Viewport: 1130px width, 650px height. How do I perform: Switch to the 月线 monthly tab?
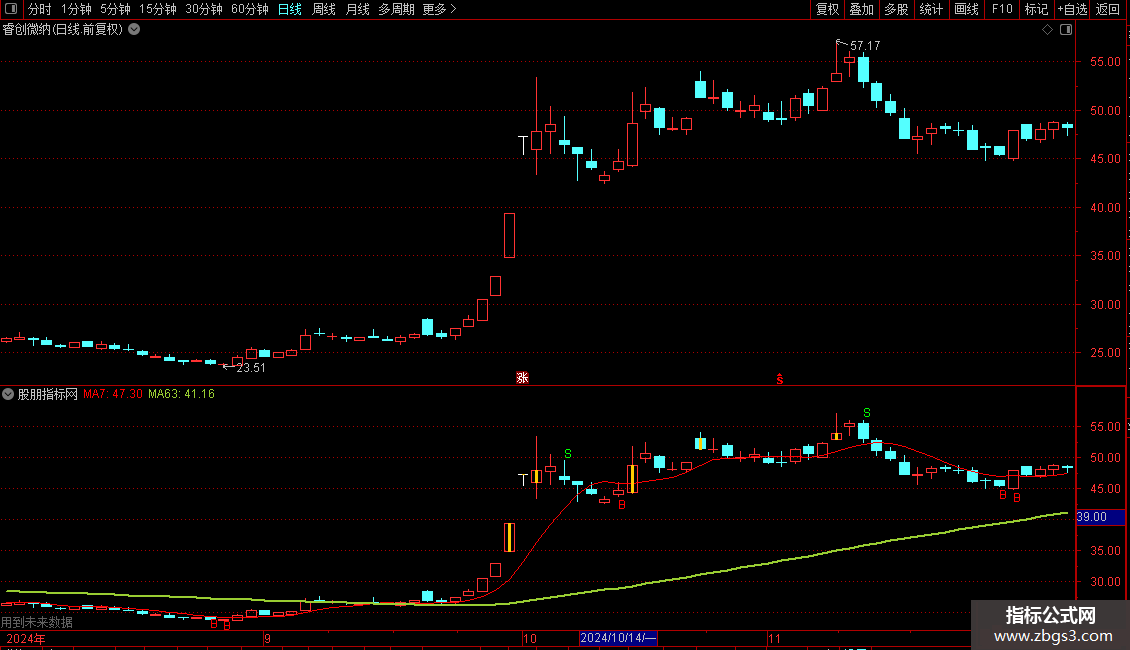(357, 9)
